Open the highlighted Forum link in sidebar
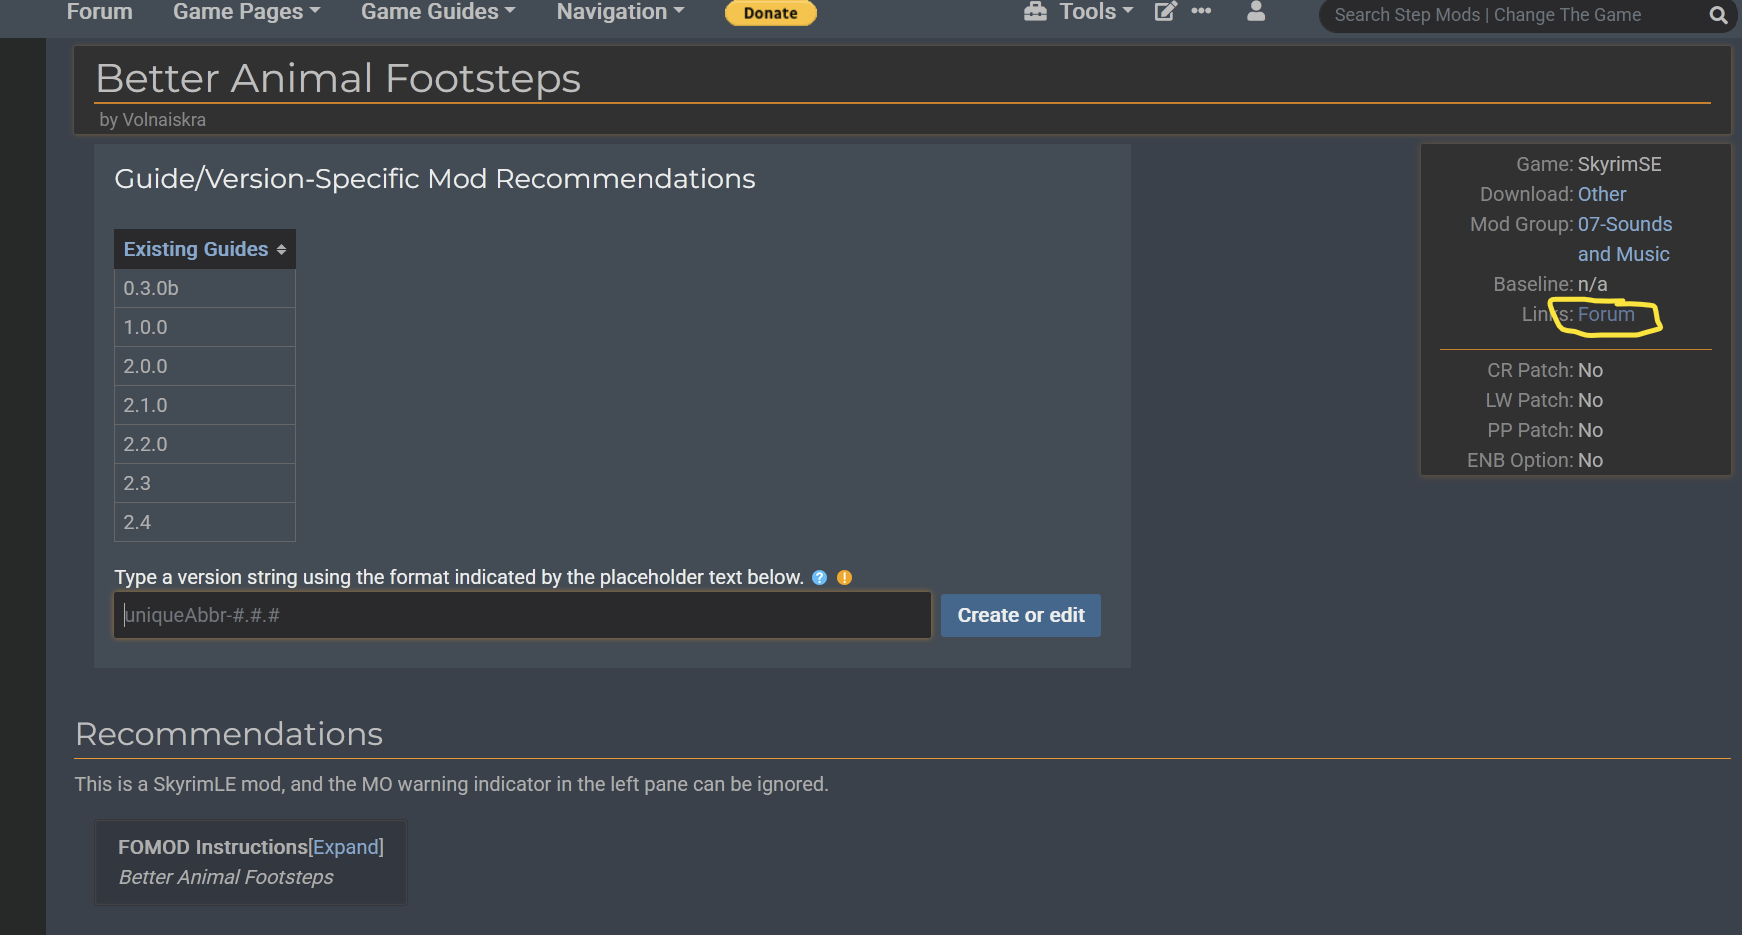The width and height of the screenshot is (1742, 935). pos(1606,315)
